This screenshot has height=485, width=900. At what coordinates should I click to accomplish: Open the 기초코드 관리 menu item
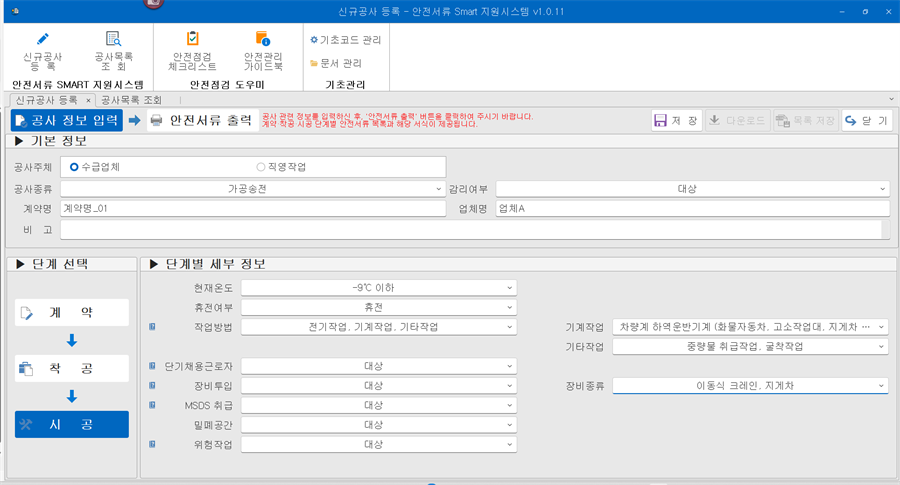point(346,40)
